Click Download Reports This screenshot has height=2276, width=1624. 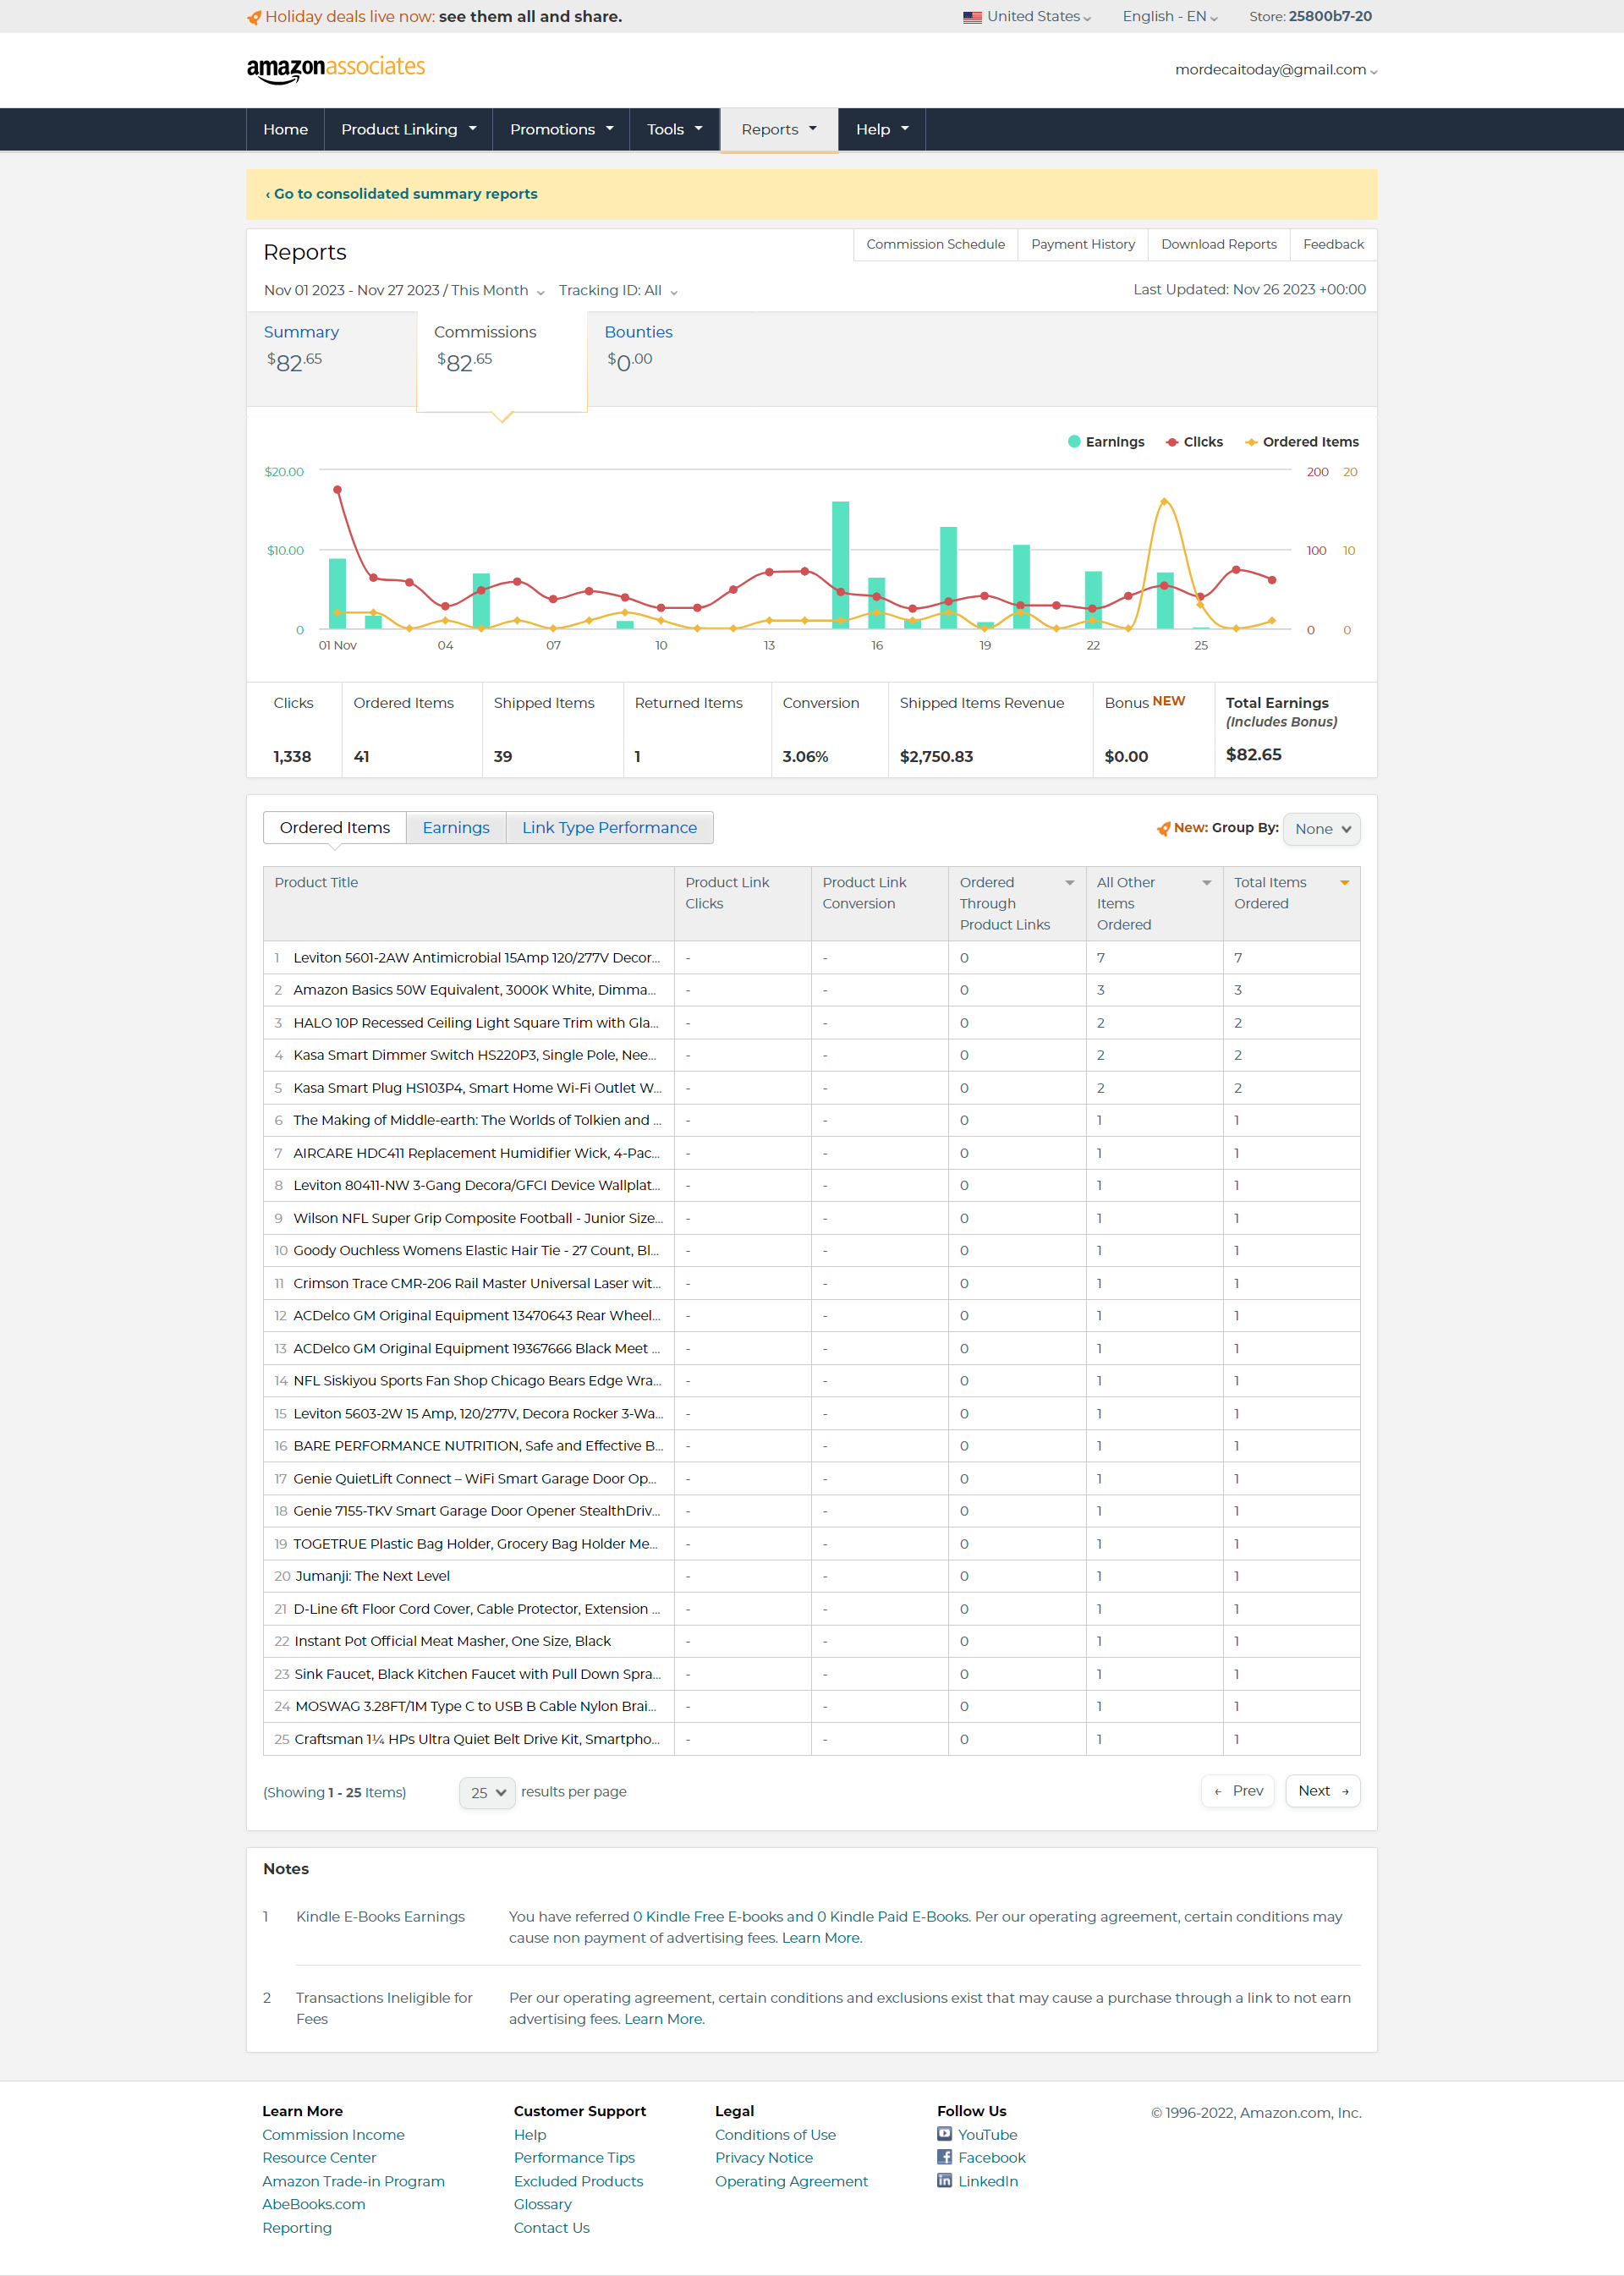coord(1218,245)
